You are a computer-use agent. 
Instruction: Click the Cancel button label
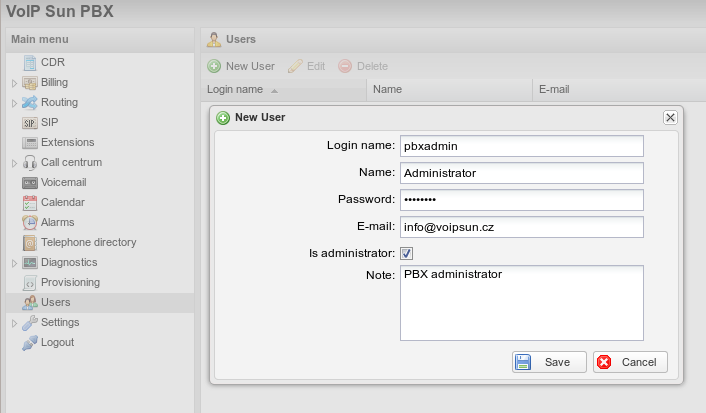pos(639,362)
